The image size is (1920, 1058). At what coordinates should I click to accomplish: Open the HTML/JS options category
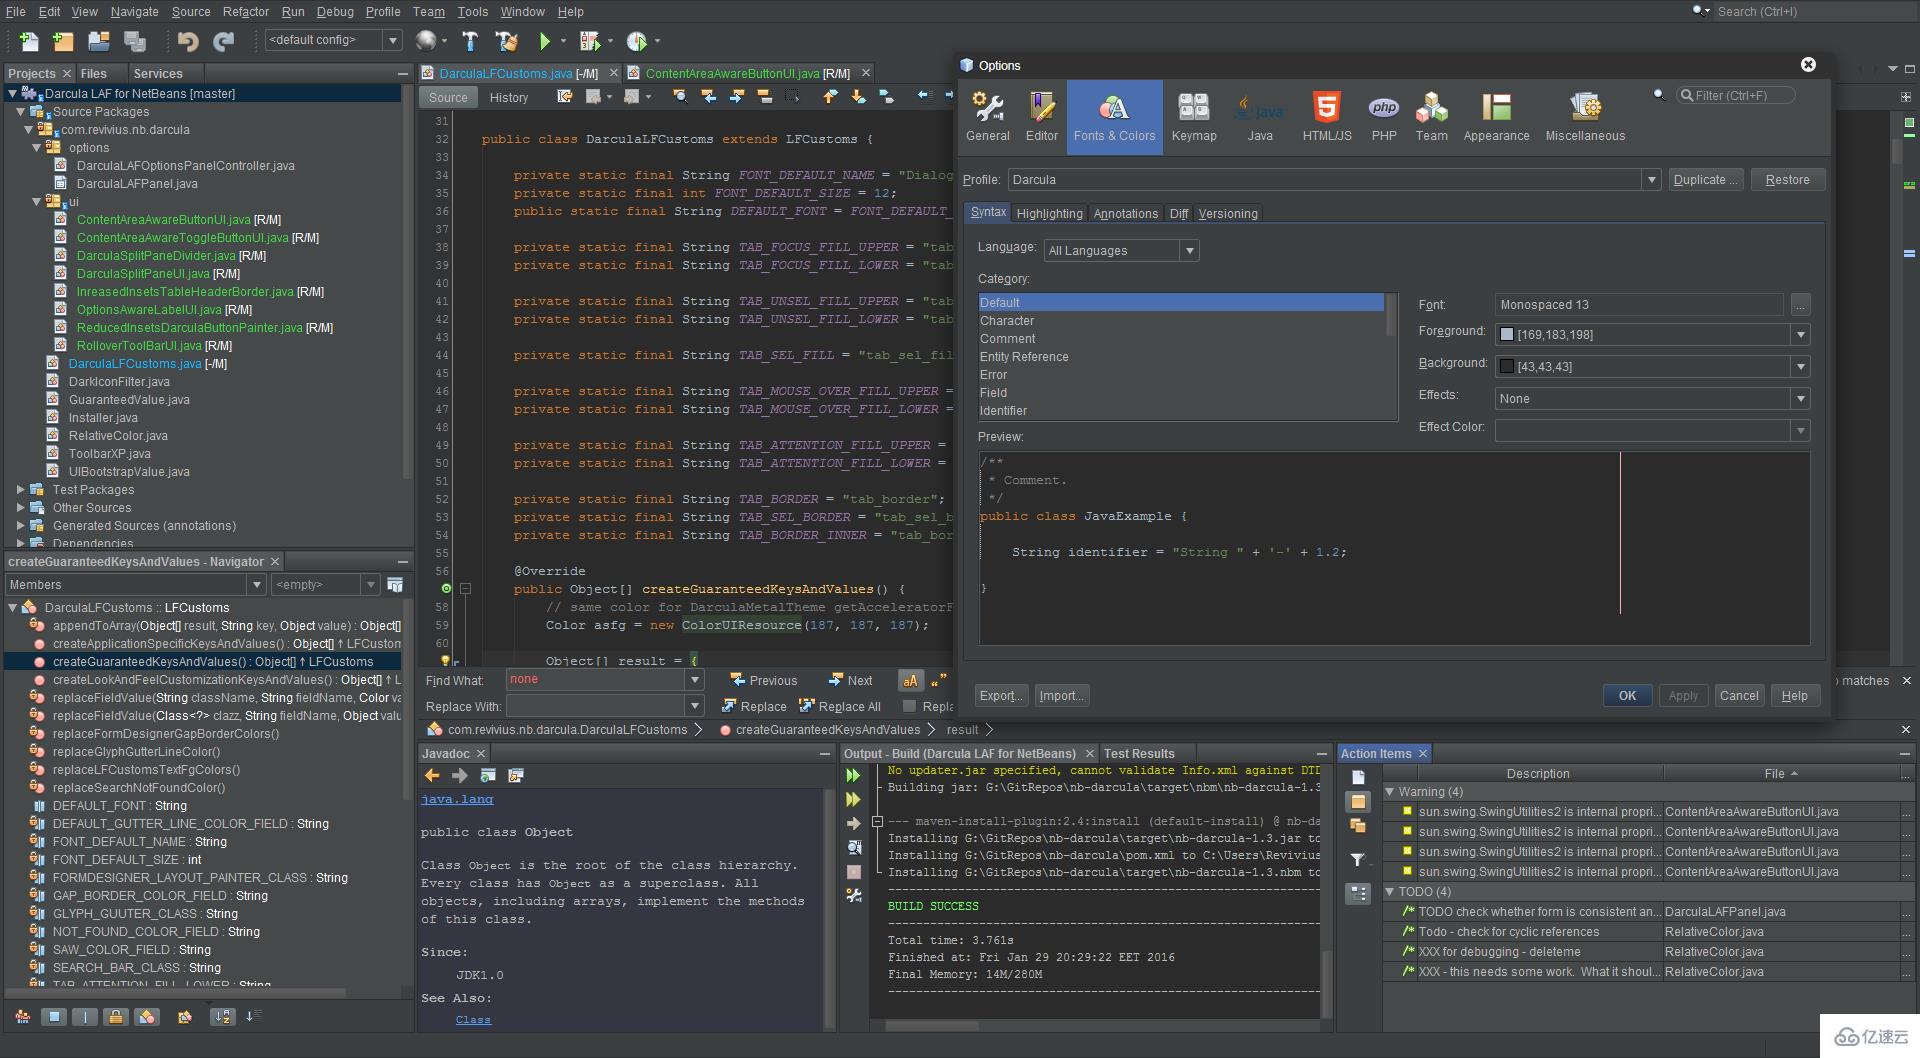pyautogui.click(x=1327, y=117)
